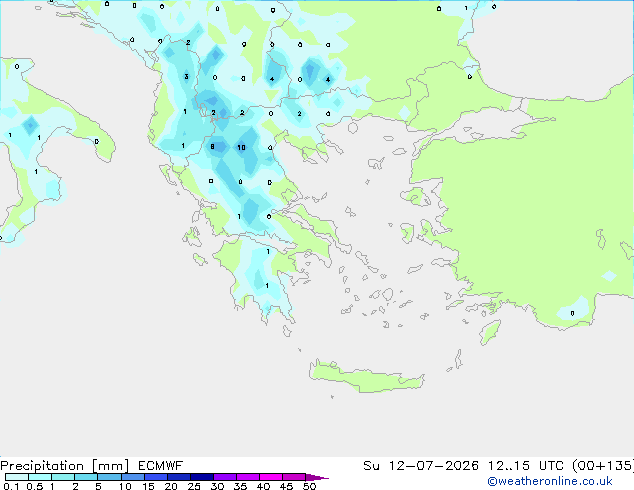
Task: Click the 25–30 mm dark navy legend box
Action: pos(201,477)
